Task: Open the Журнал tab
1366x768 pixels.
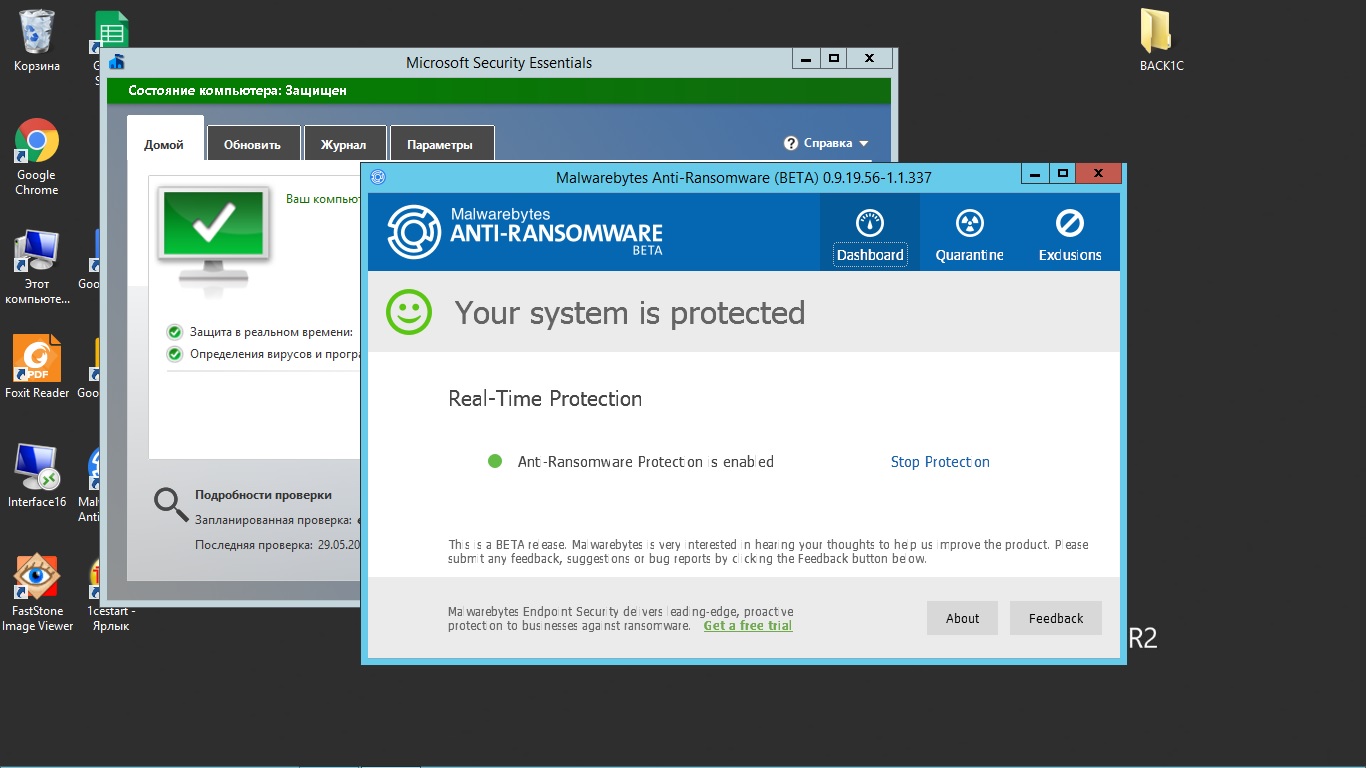Action: [343, 144]
